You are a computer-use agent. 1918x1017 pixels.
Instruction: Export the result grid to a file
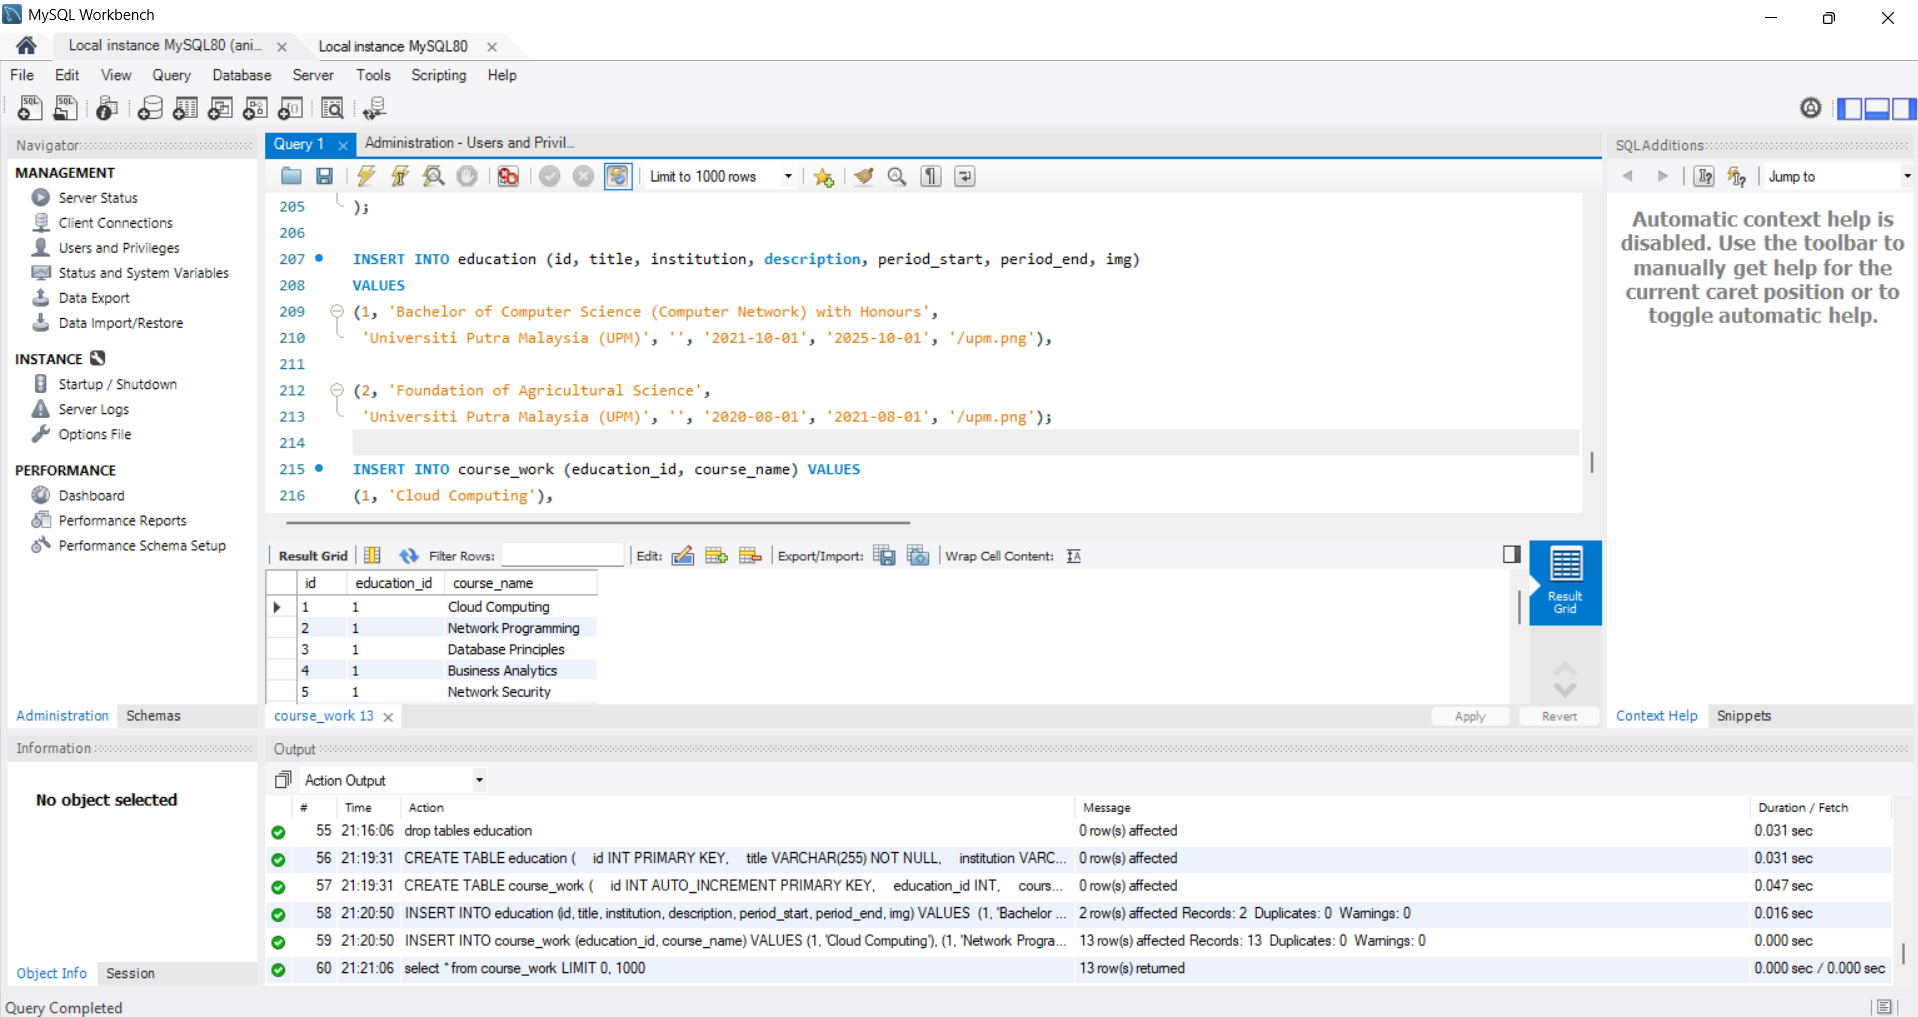(884, 556)
